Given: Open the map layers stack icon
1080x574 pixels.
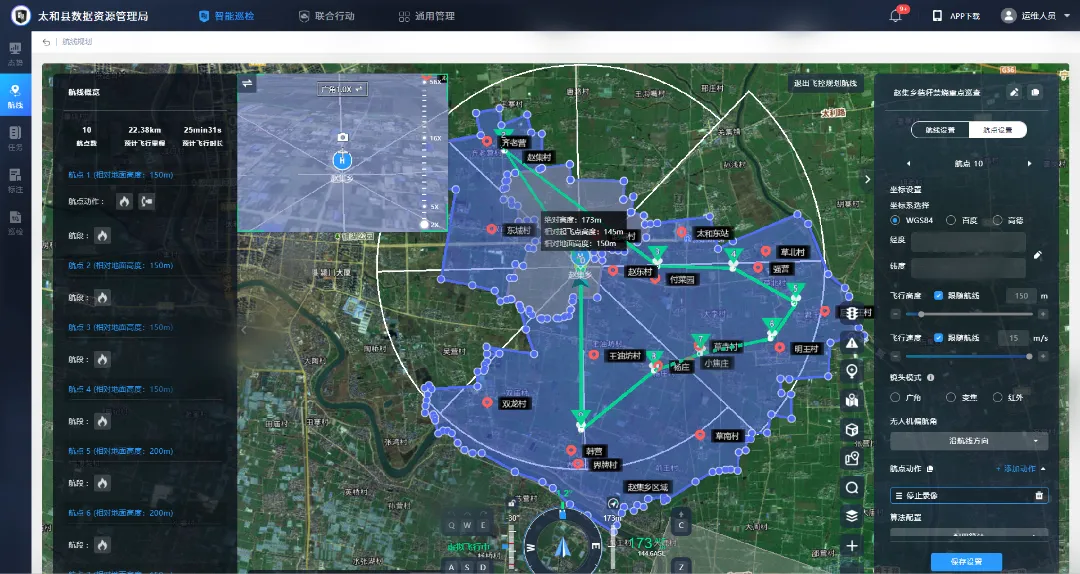Looking at the screenshot, I should [x=852, y=516].
